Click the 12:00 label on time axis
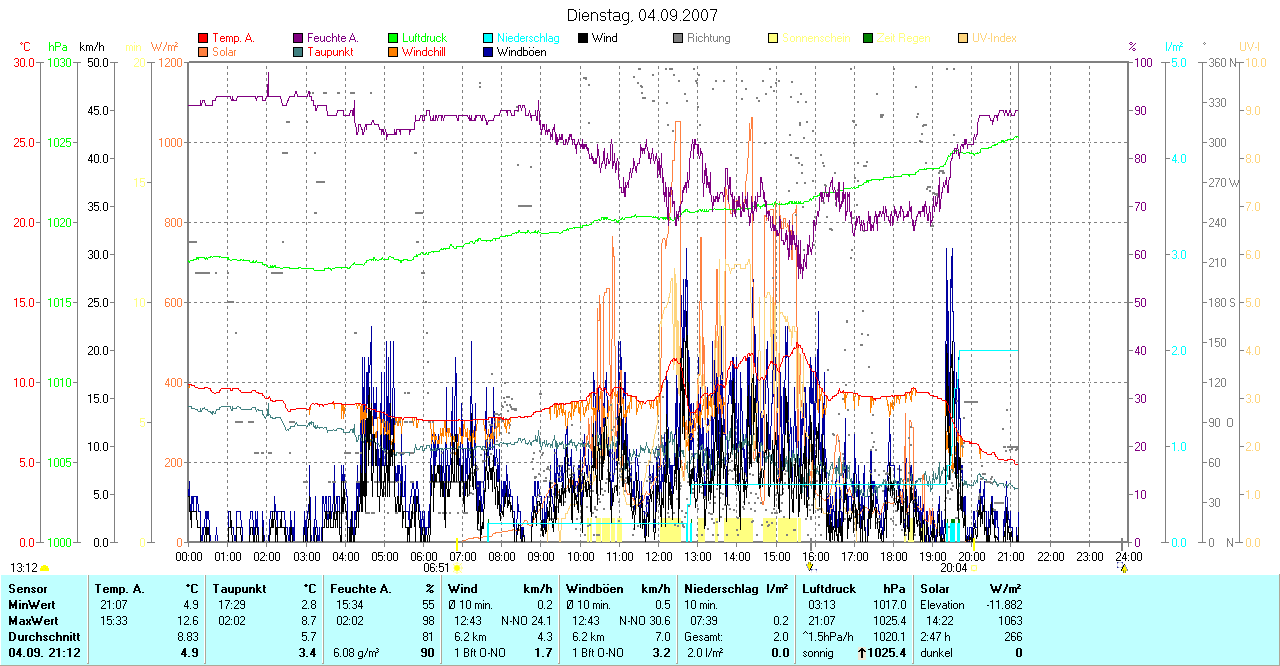 [659, 556]
